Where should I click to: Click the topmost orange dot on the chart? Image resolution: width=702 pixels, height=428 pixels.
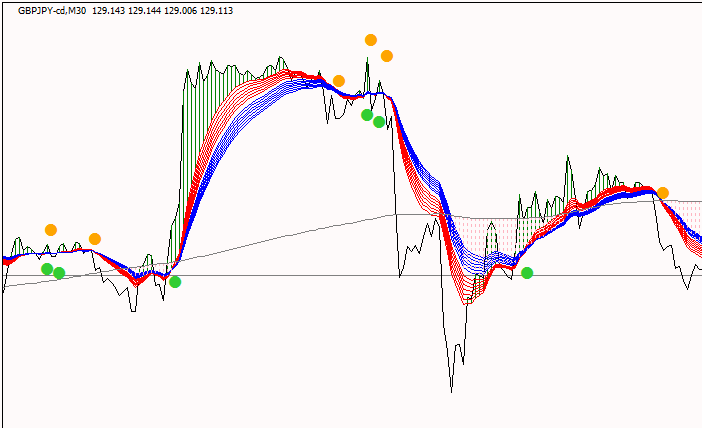(x=371, y=40)
